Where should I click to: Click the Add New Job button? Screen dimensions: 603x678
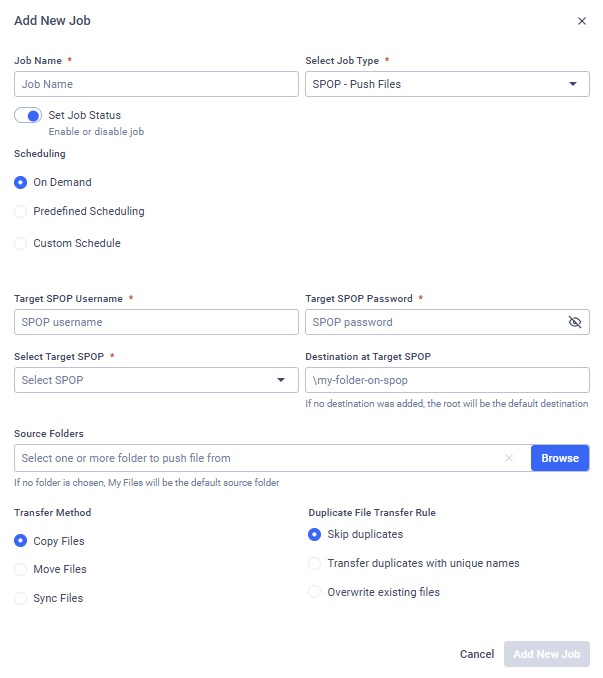tap(546, 654)
